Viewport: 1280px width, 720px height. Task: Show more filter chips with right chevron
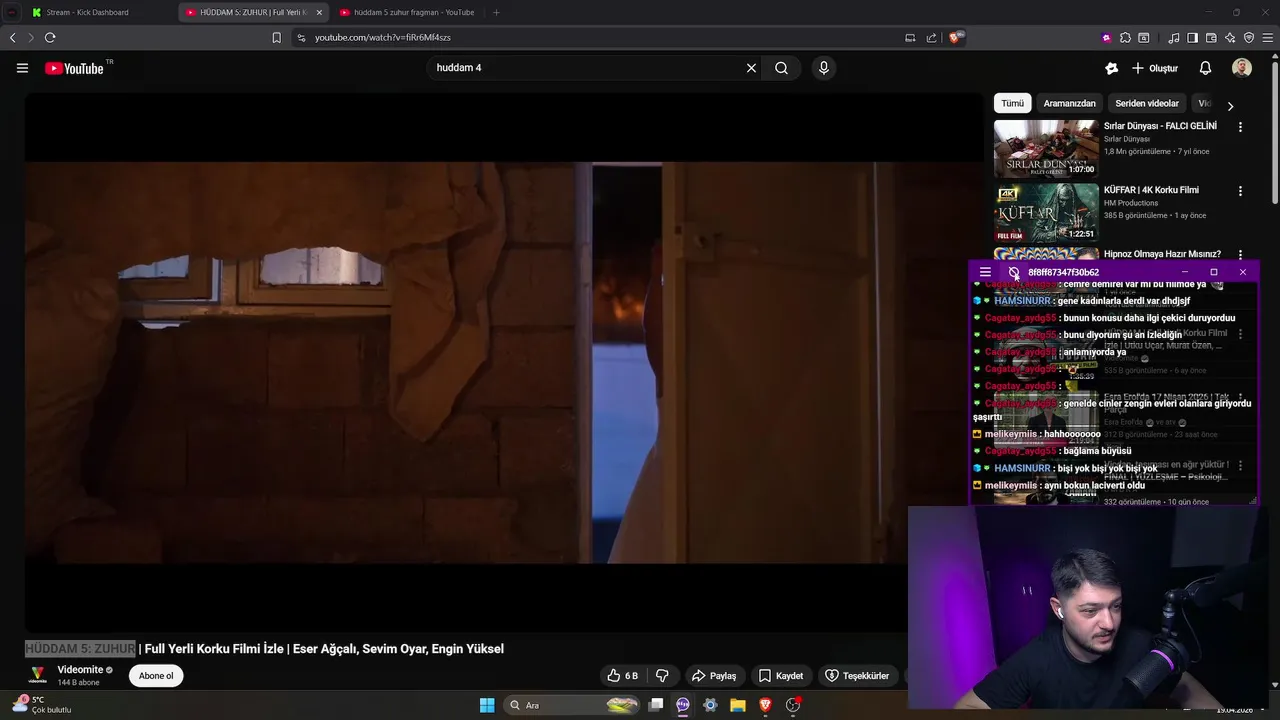pos(1230,105)
